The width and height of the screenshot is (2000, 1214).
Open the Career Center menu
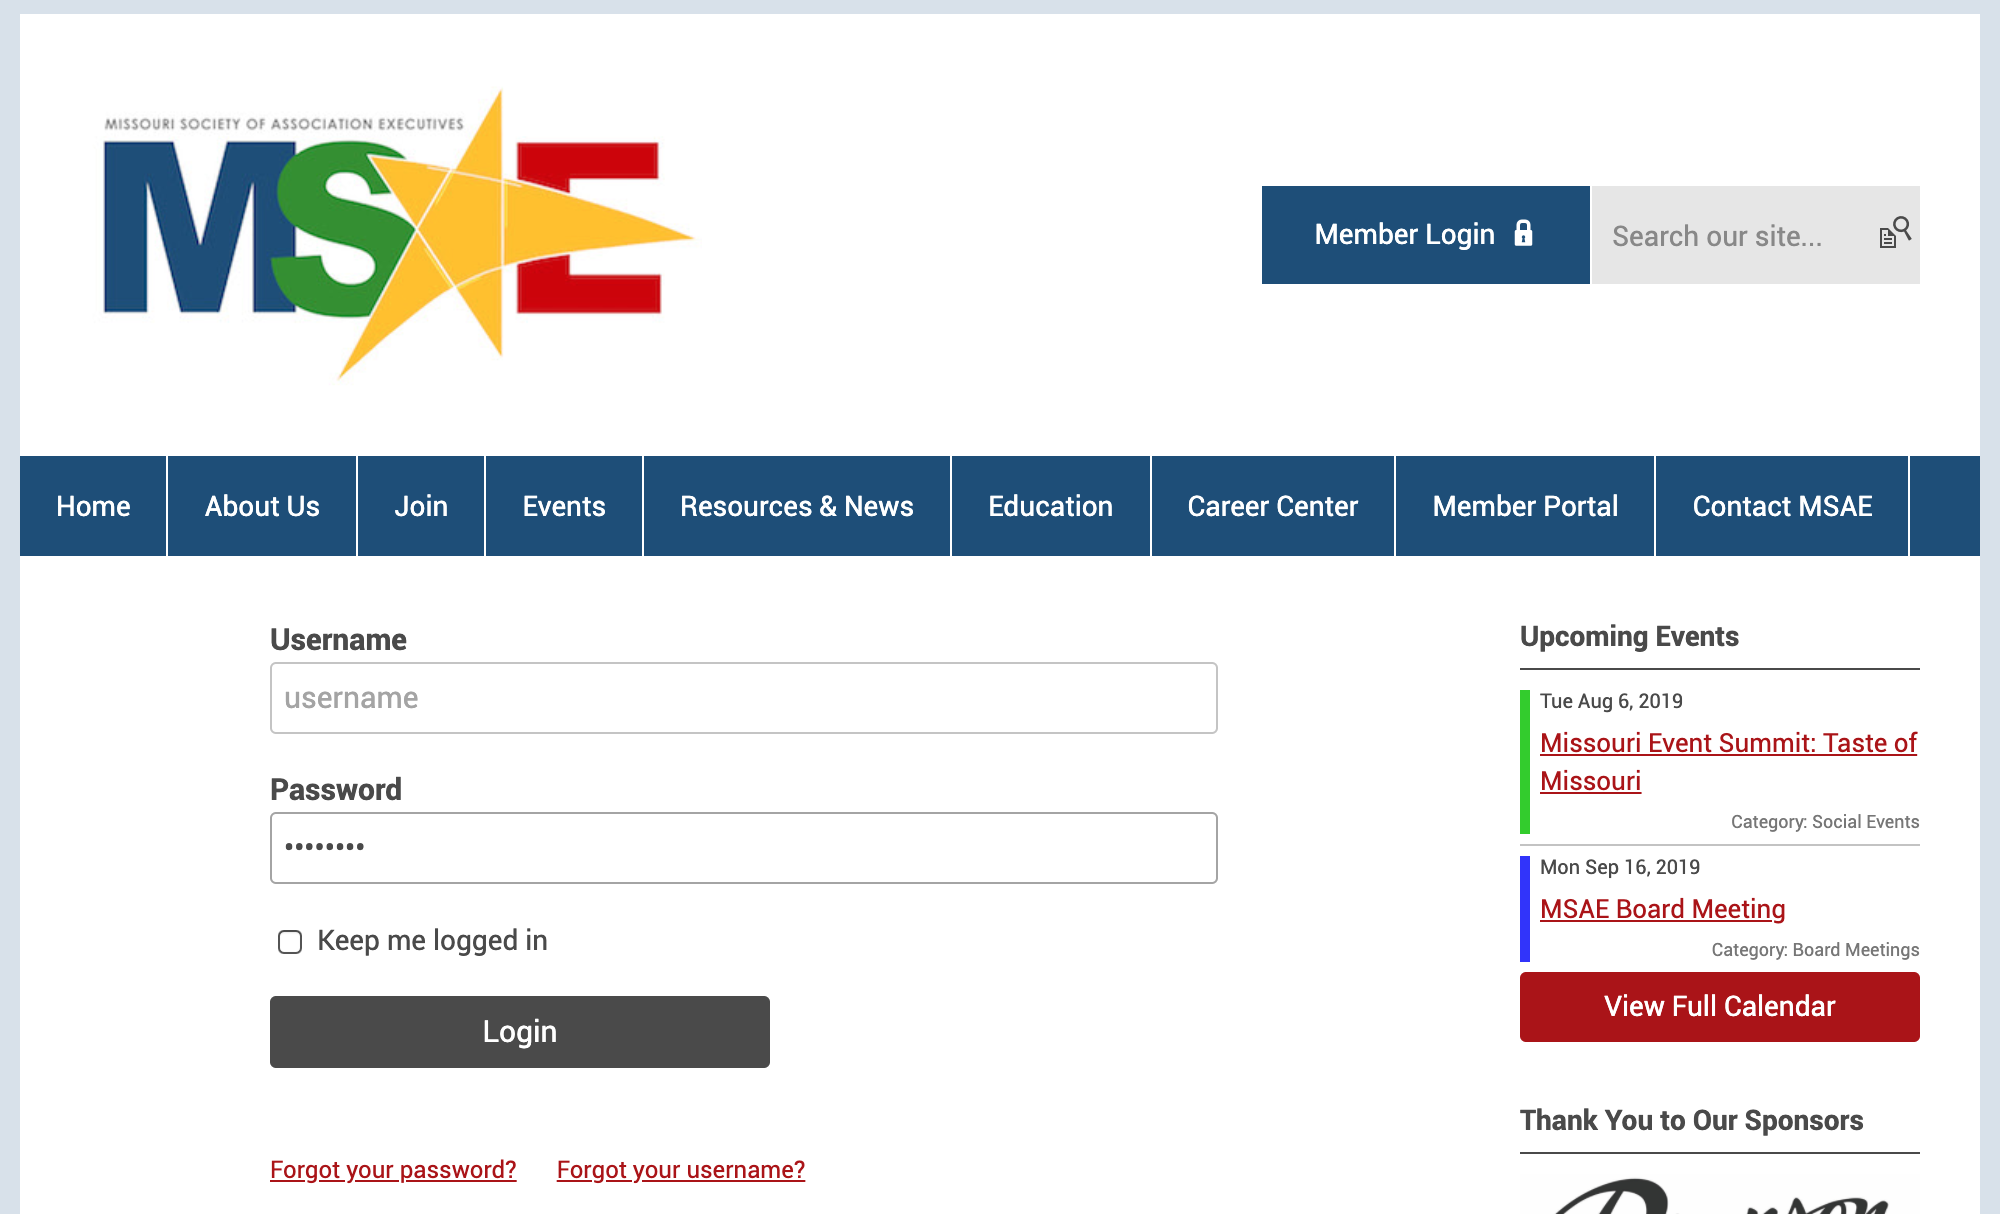pyautogui.click(x=1273, y=506)
